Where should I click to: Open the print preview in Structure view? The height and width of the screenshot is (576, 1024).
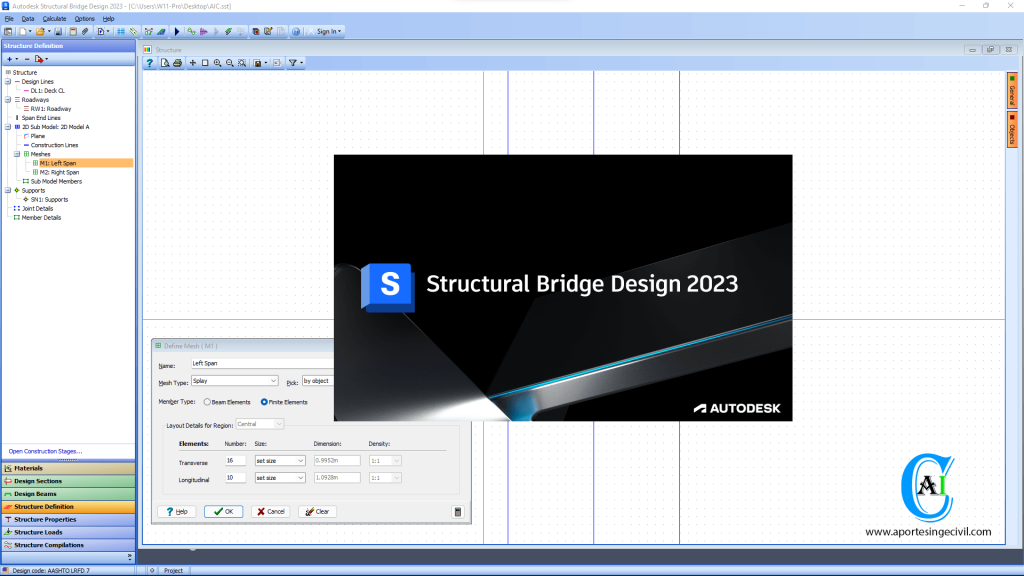tap(164, 63)
